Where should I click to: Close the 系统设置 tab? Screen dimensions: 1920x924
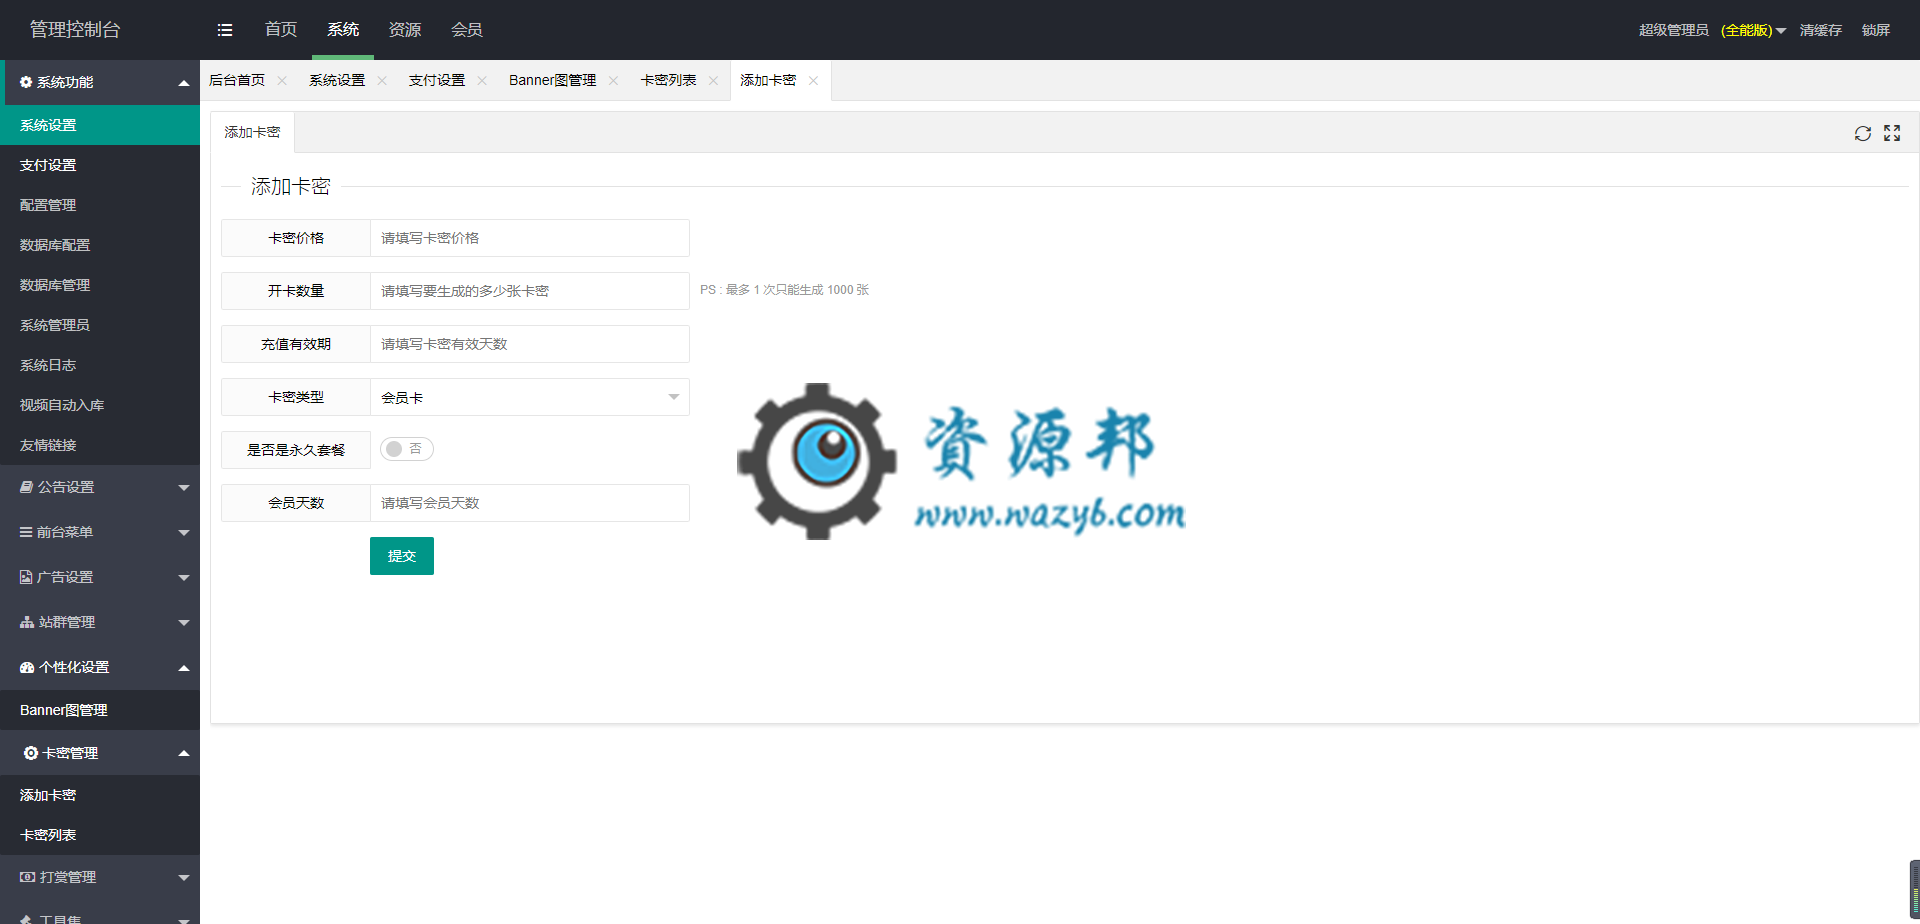(382, 81)
